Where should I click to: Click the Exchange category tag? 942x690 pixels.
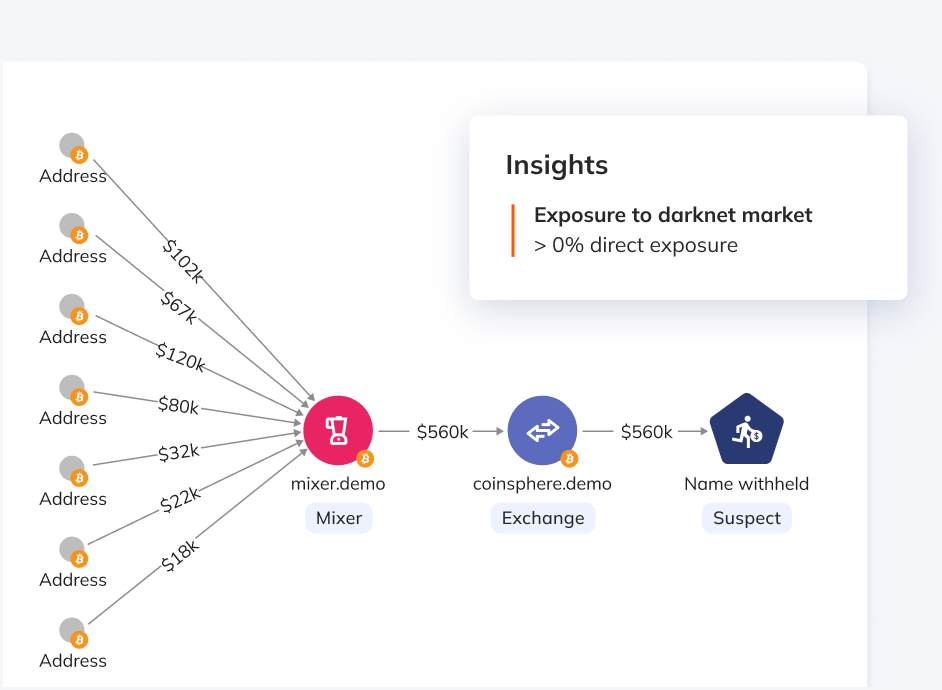(x=542, y=518)
